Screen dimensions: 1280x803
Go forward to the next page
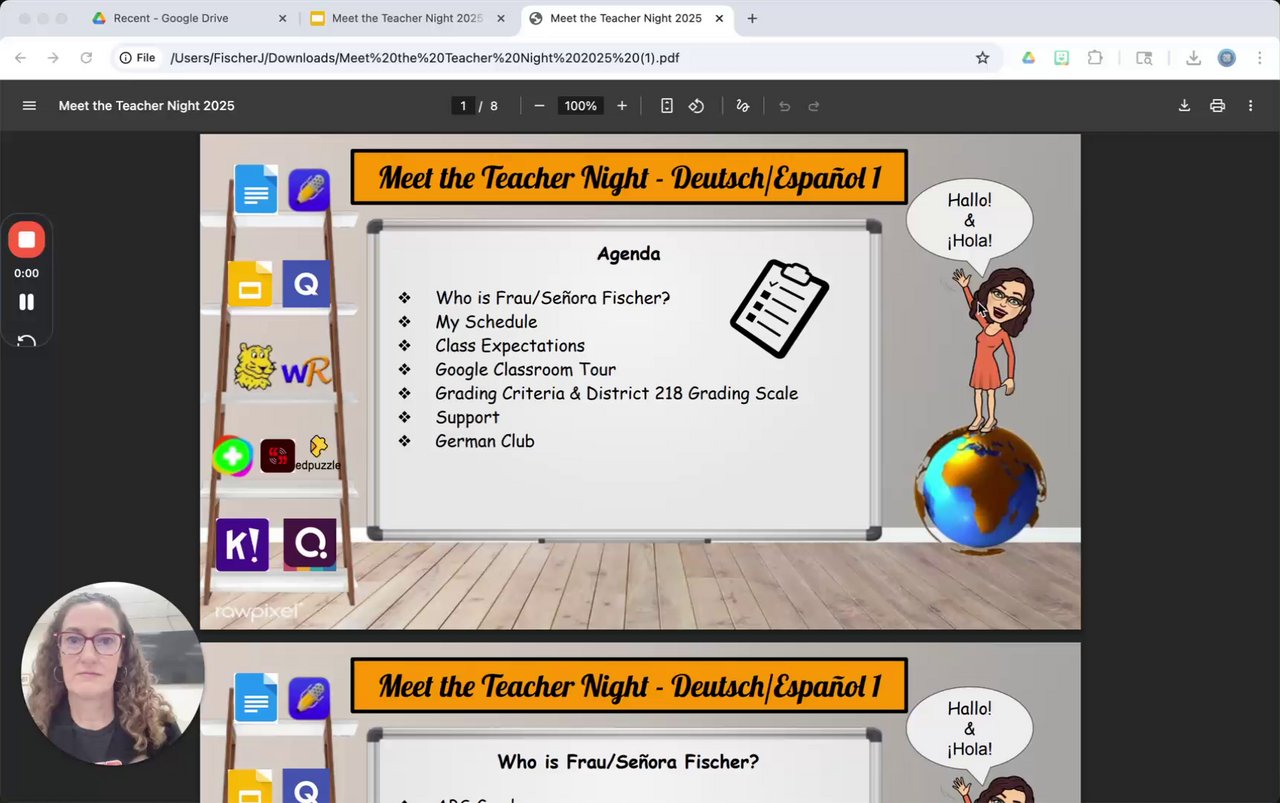[x=53, y=58]
